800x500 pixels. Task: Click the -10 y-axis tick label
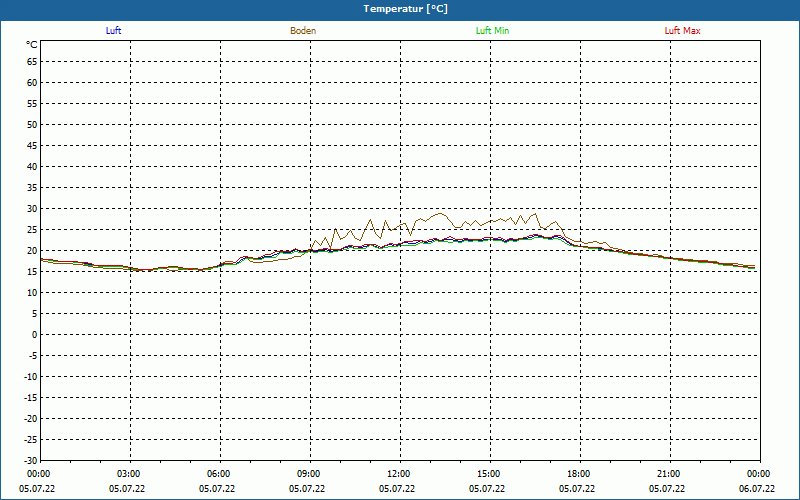[x=31, y=377]
